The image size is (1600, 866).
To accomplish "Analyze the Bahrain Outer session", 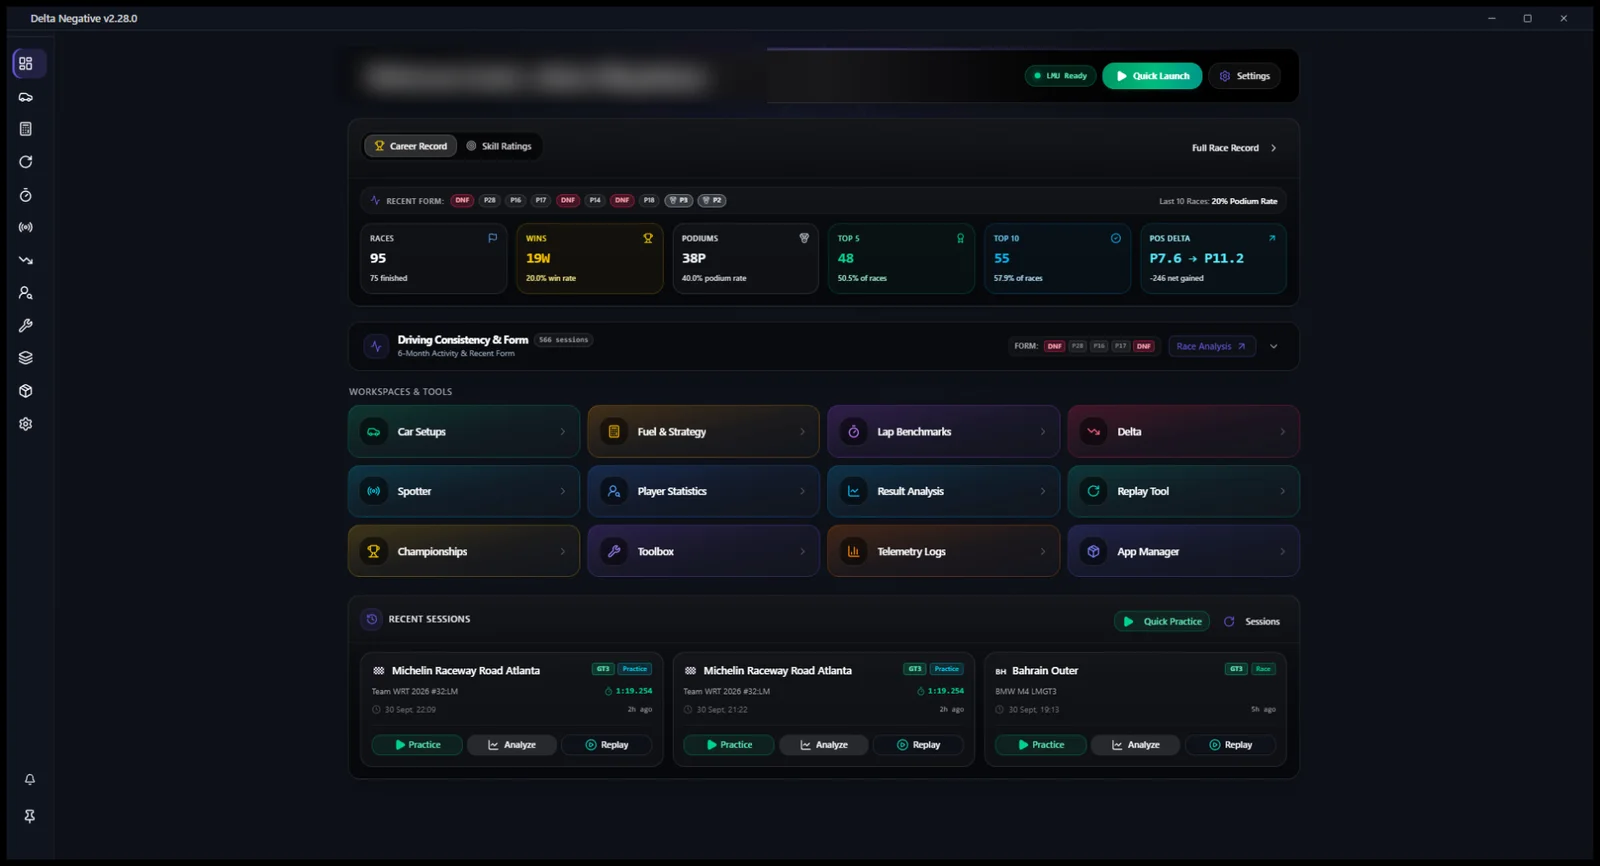I will [1135, 745].
